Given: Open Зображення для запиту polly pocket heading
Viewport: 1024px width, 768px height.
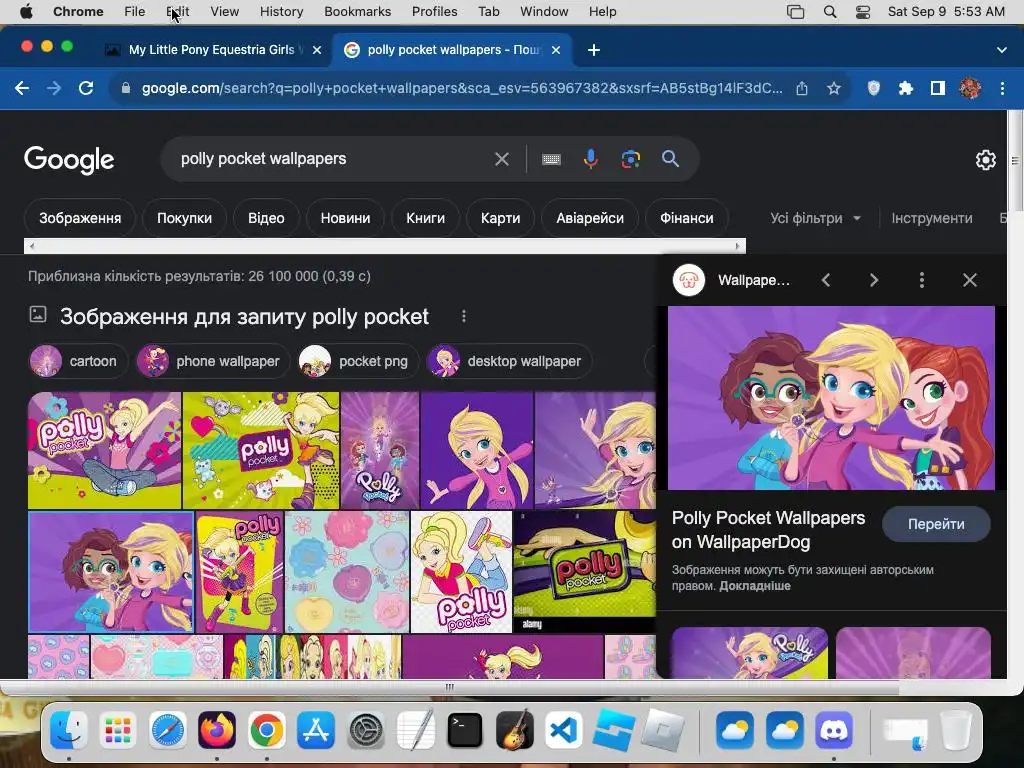Looking at the screenshot, I should 244,317.
